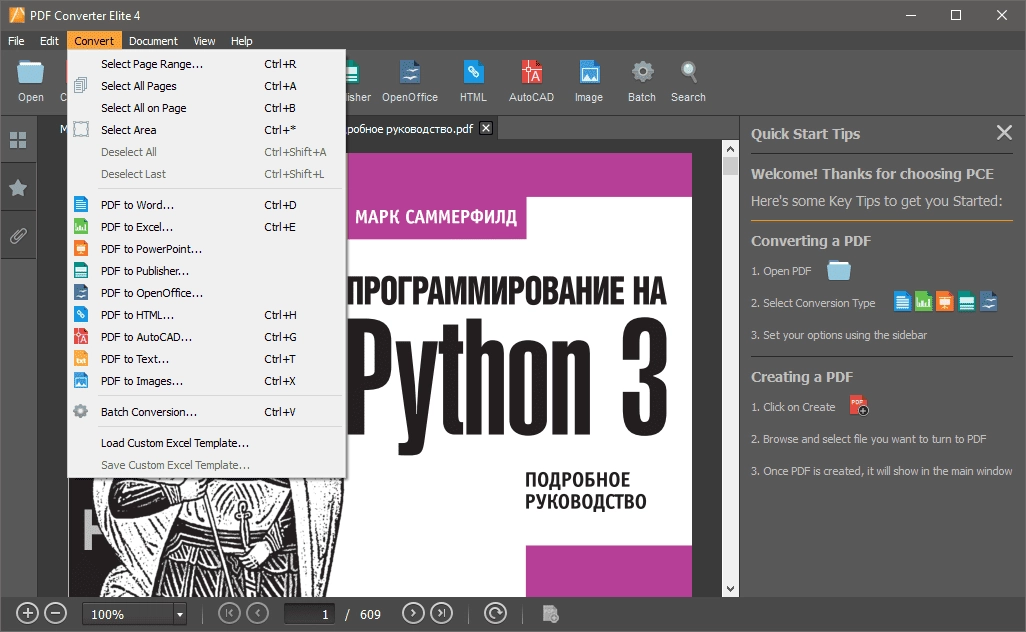Jump to last page button
The width and height of the screenshot is (1026, 632).
coord(442,613)
